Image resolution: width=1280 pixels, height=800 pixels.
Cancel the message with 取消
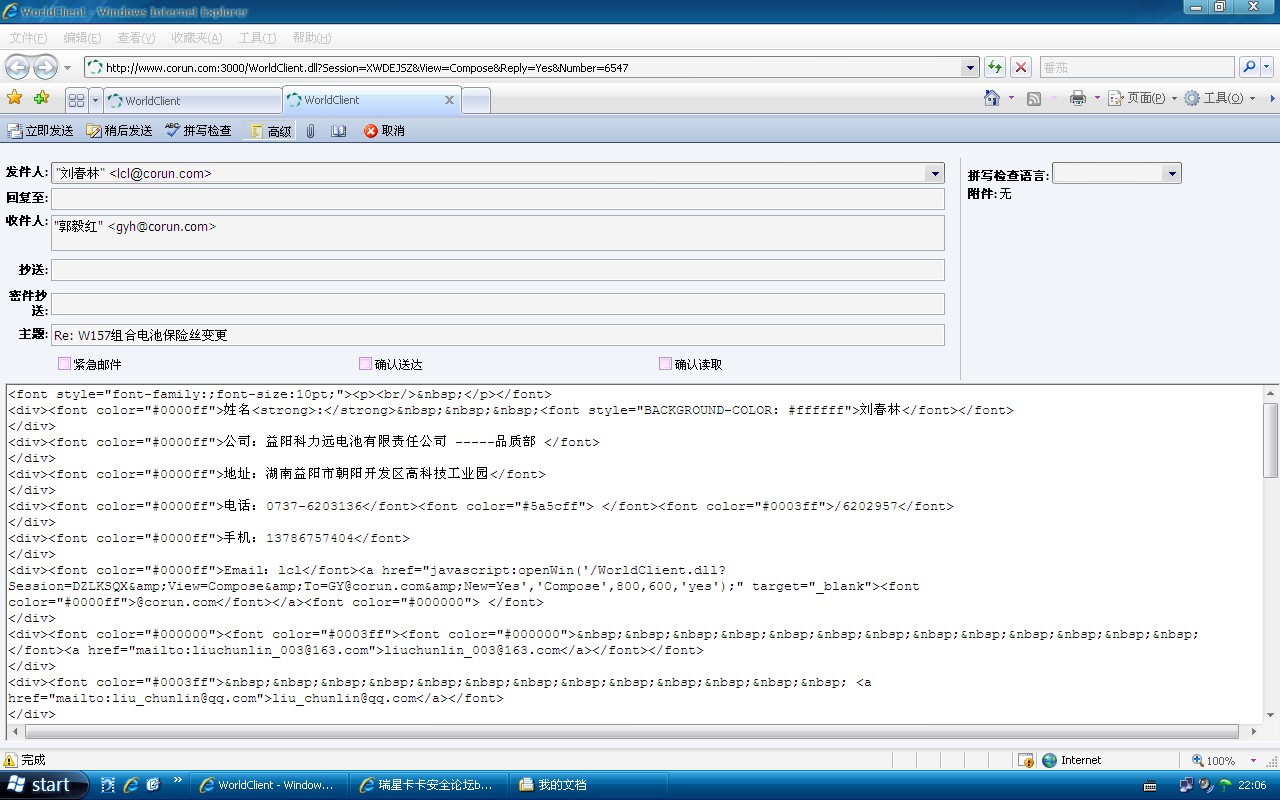[x=384, y=131]
